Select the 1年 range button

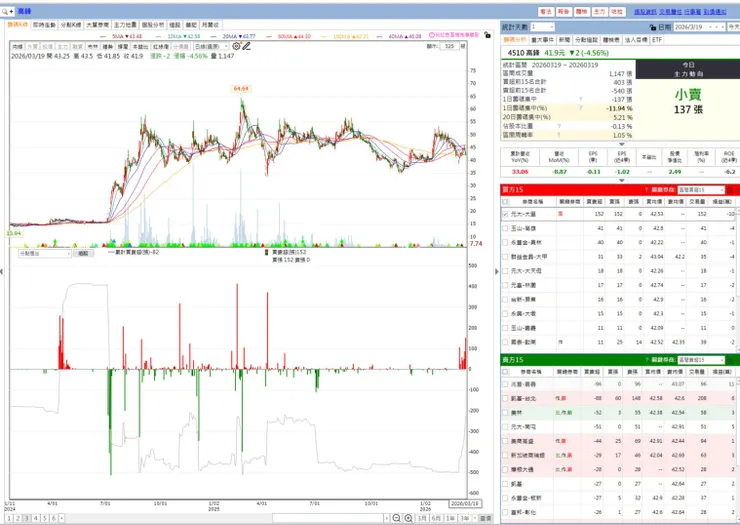click(x=451, y=518)
